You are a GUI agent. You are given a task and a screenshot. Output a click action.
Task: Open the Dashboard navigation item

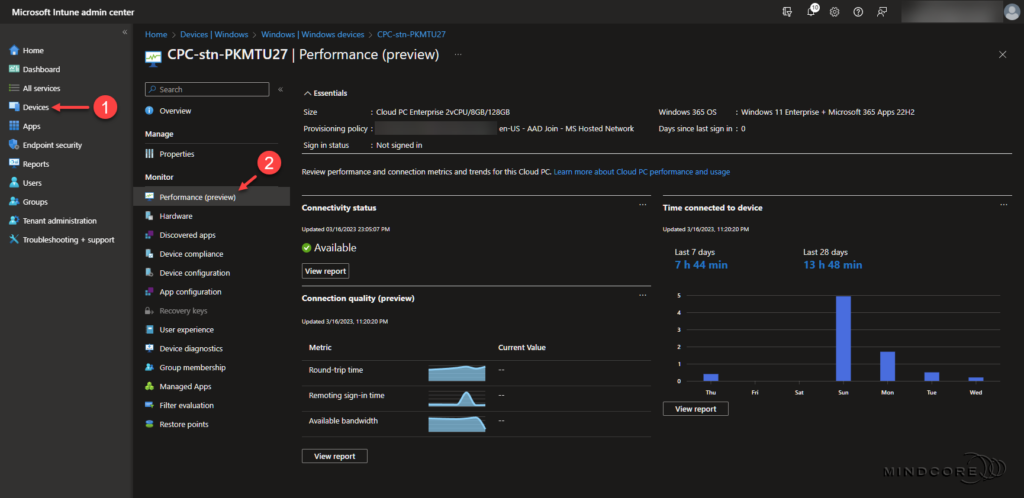pyautogui.click(x=41, y=69)
